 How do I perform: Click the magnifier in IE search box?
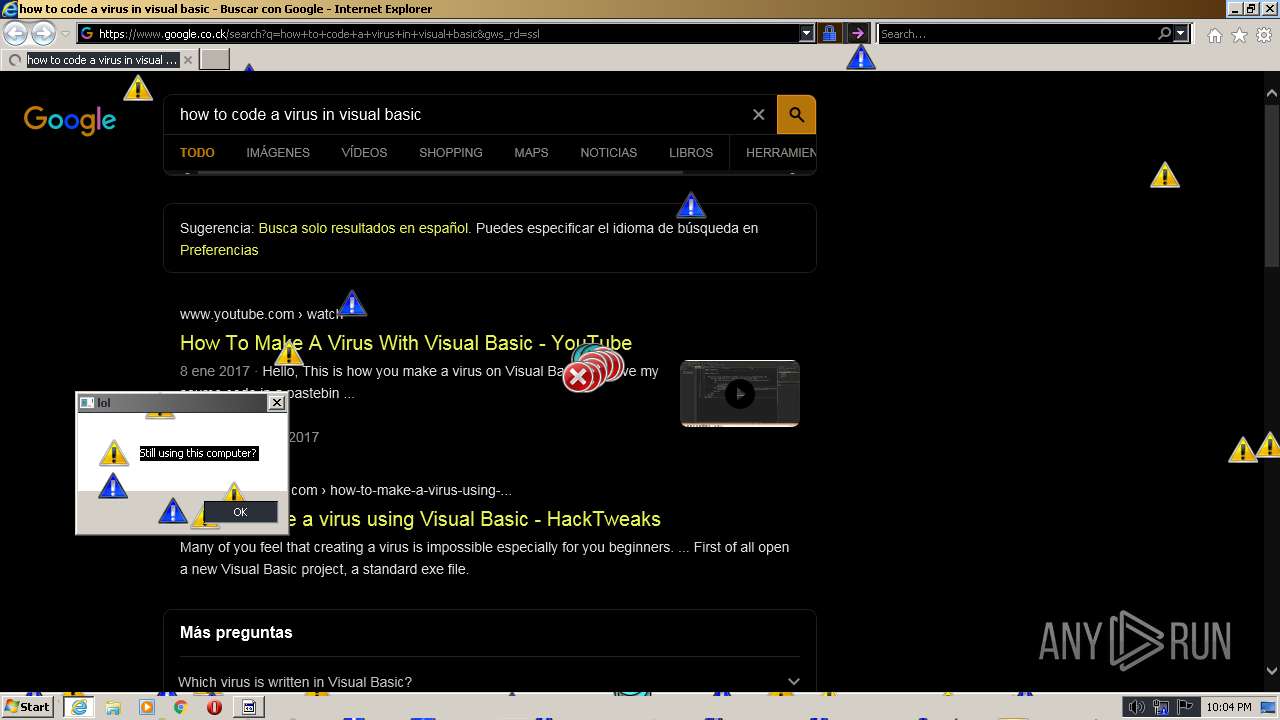click(x=1164, y=34)
